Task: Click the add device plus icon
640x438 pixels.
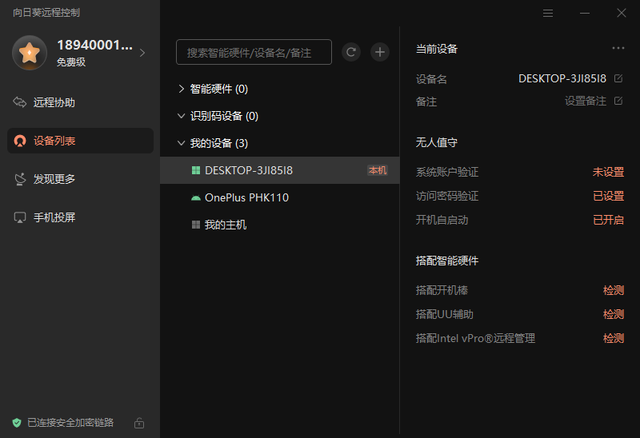Action: click(x=380, y=52)
